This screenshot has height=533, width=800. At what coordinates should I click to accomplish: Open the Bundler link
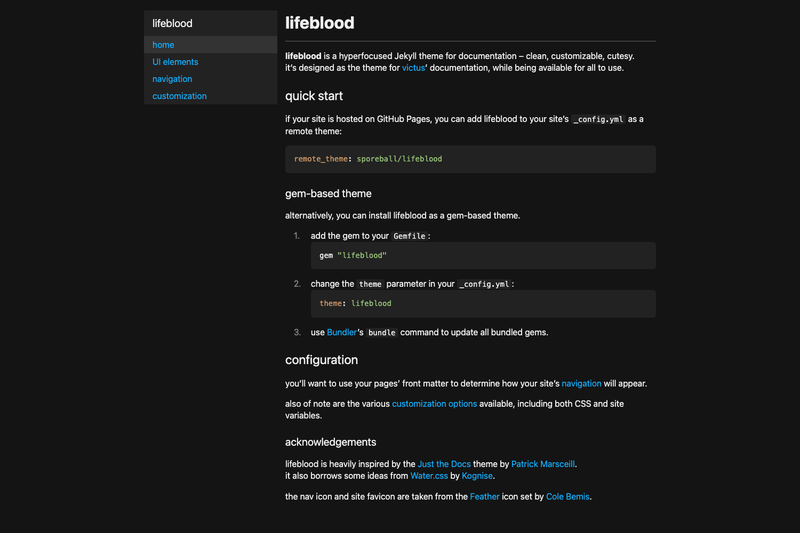click(341, 332)
